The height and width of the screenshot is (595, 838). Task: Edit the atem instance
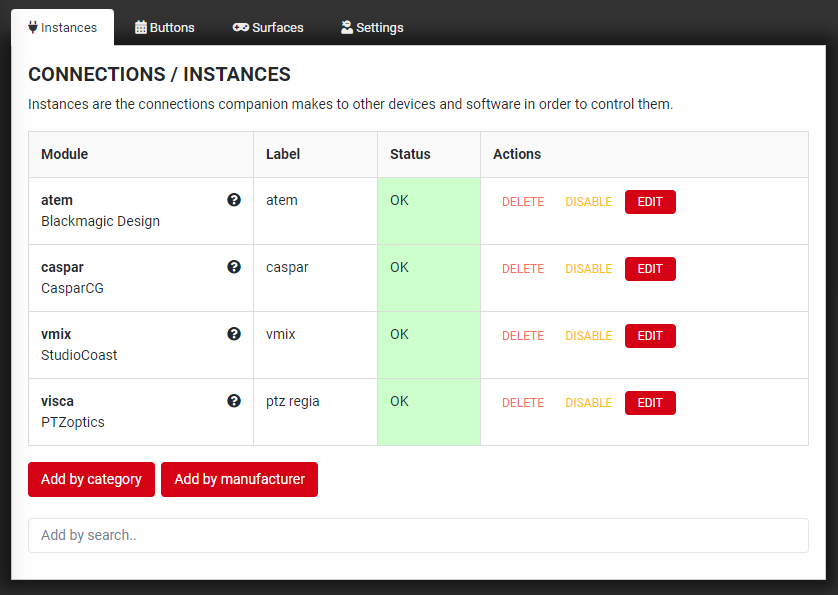click(x=650, y=202)
